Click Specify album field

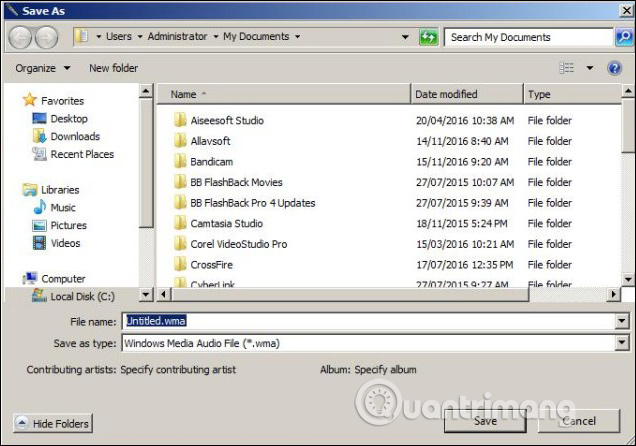pos(385,370)
